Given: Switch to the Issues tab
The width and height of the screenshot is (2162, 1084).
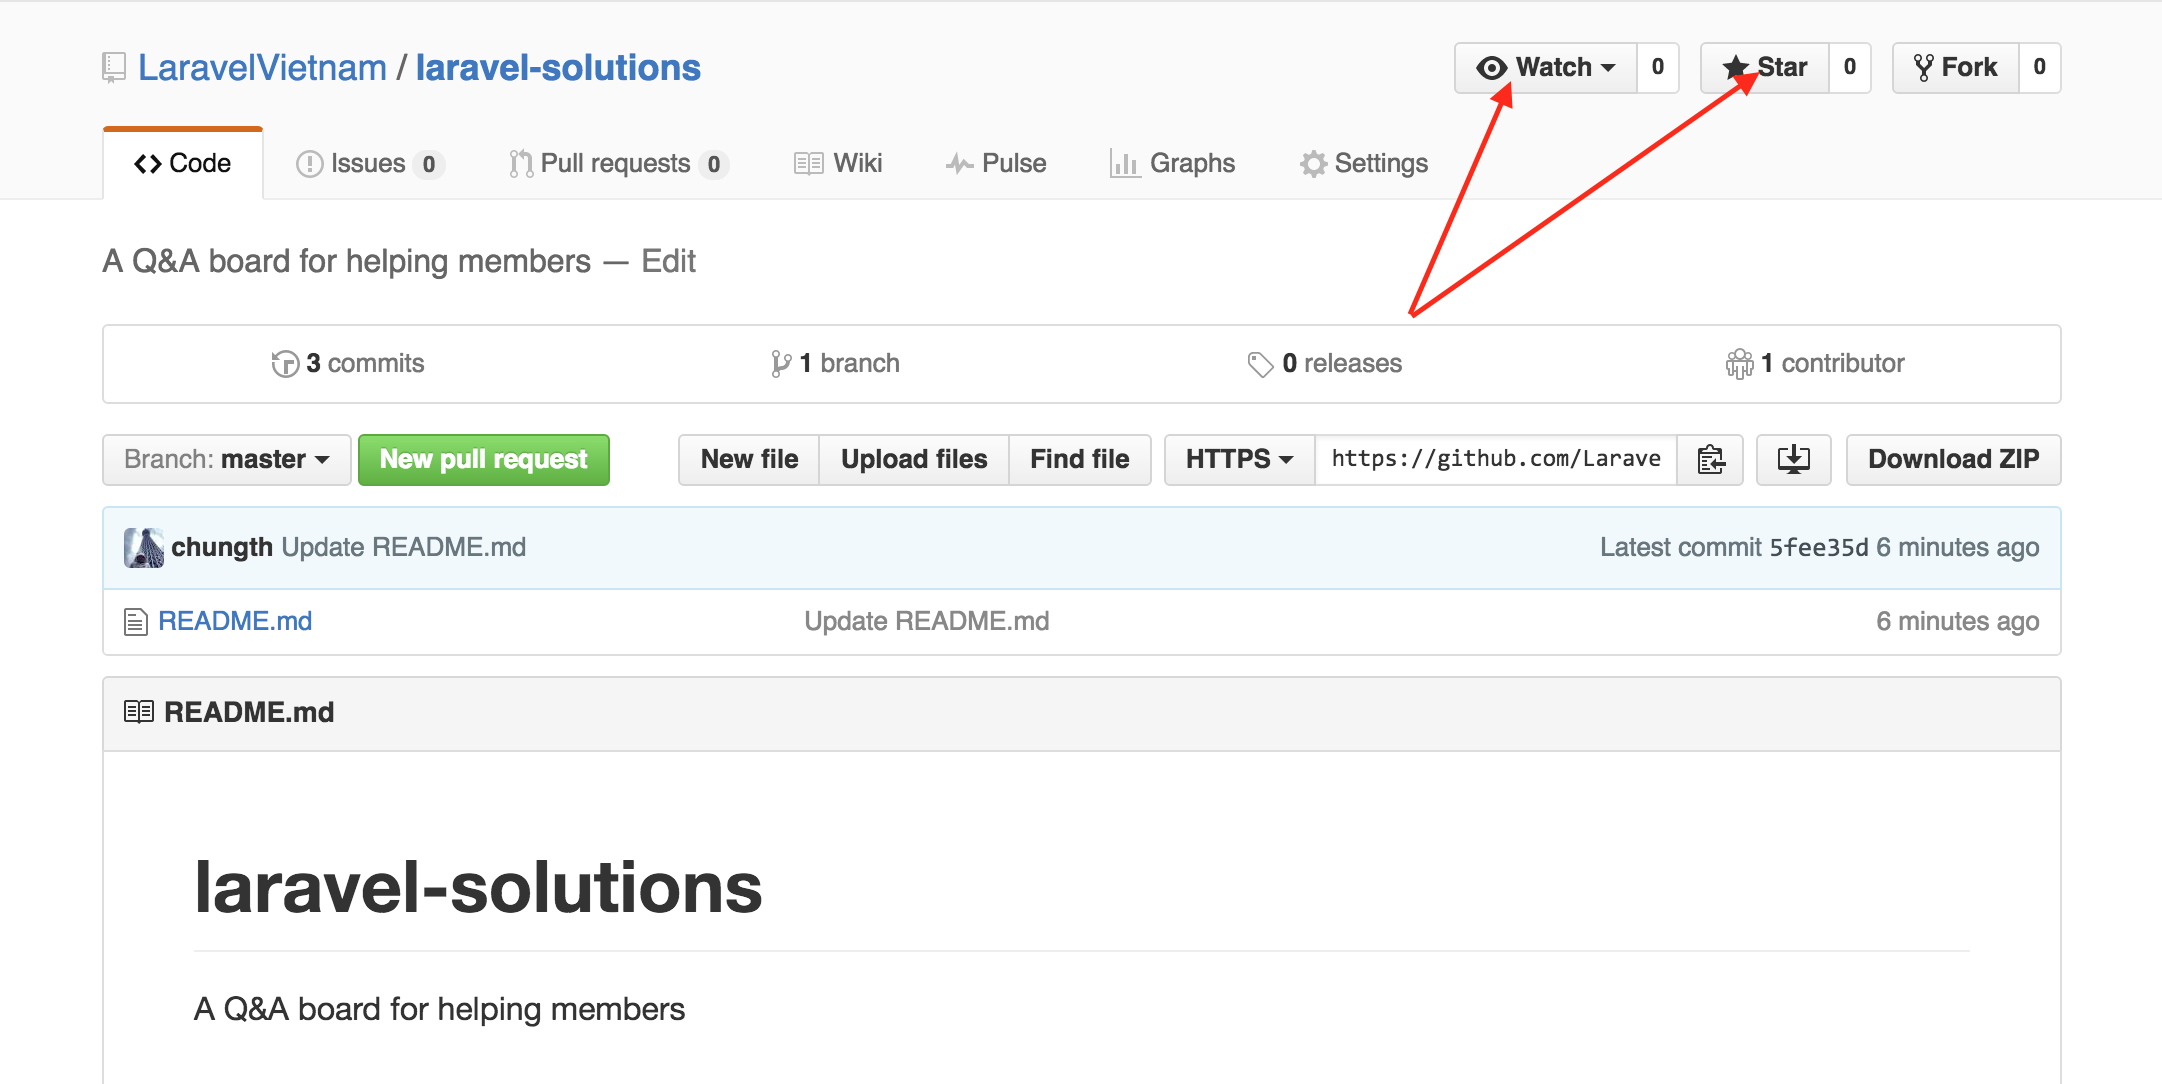Looking at the screenshot, I should [x=368, y=164].
